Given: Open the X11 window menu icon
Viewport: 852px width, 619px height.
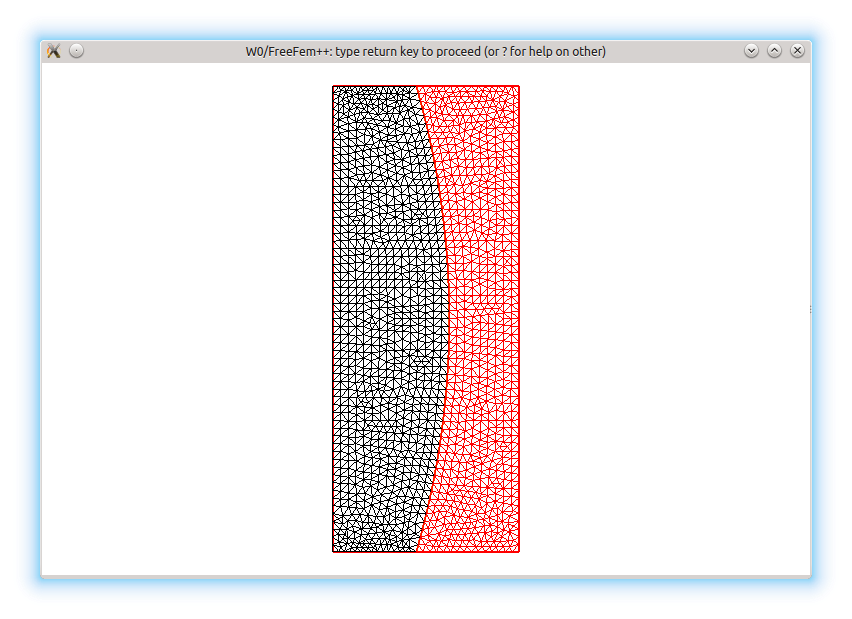Looking at the screenshot, I should pos(53,51).
